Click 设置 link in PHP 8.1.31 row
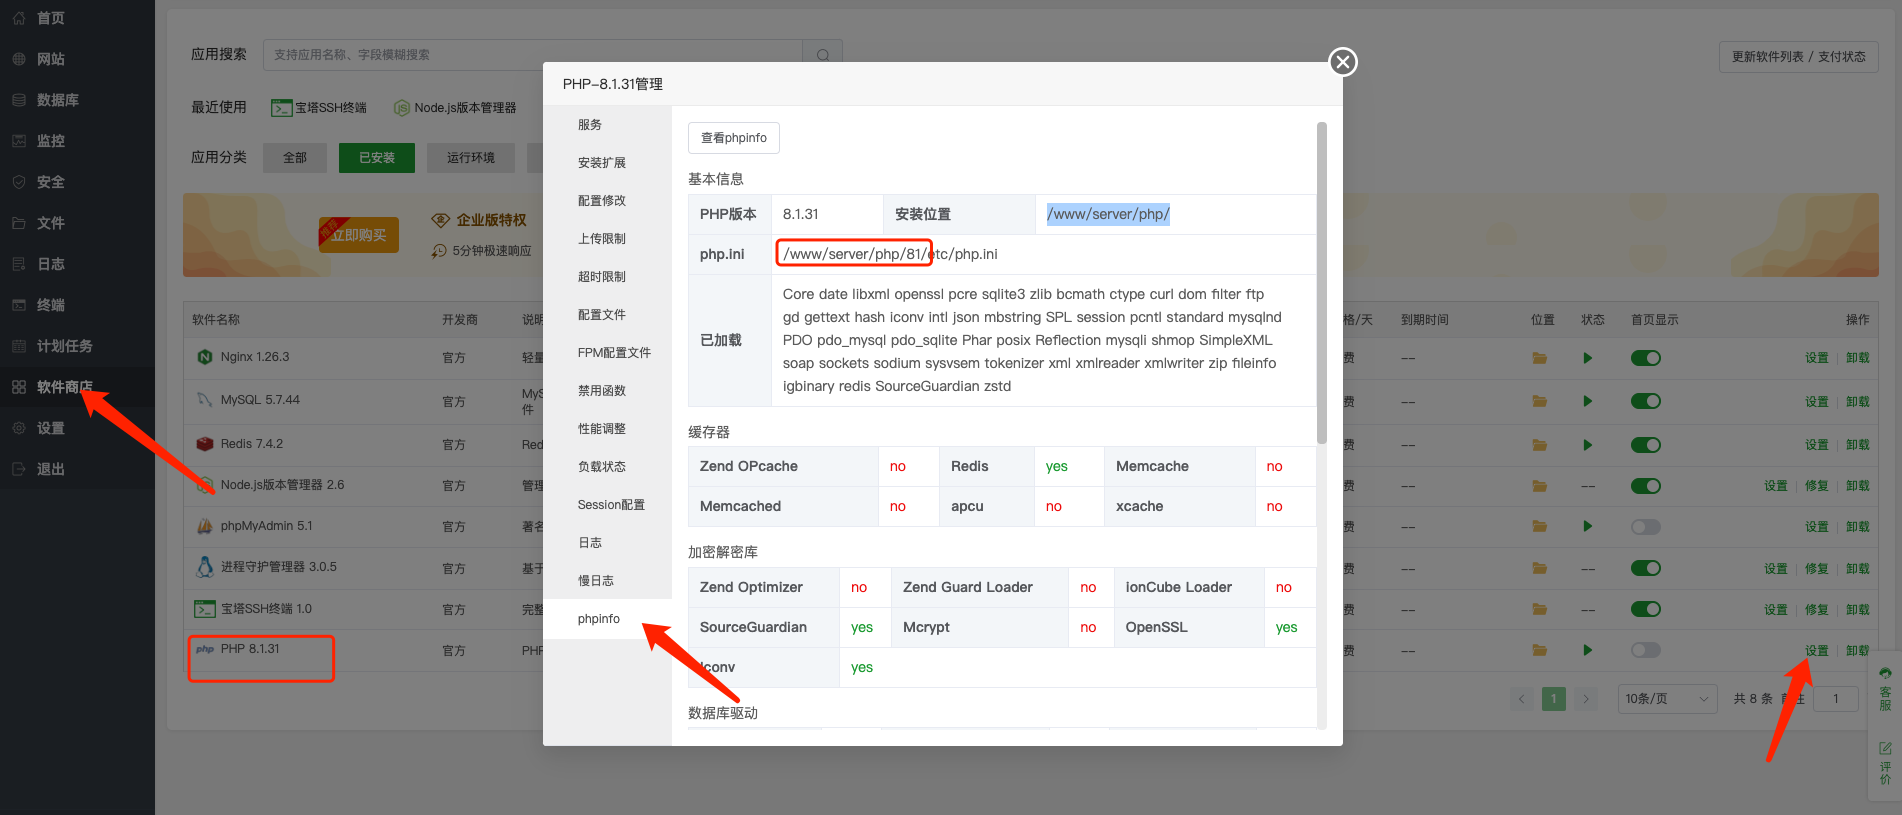The height and width of the screenshot is (815, 1902). coord(1817,651)
